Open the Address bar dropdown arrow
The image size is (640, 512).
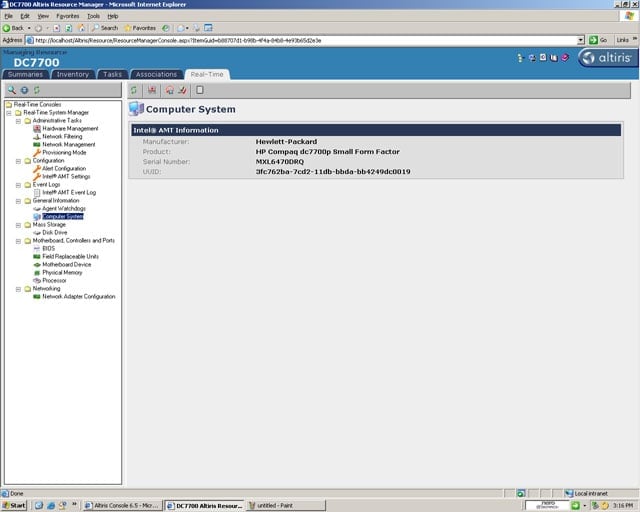point(581,40)
